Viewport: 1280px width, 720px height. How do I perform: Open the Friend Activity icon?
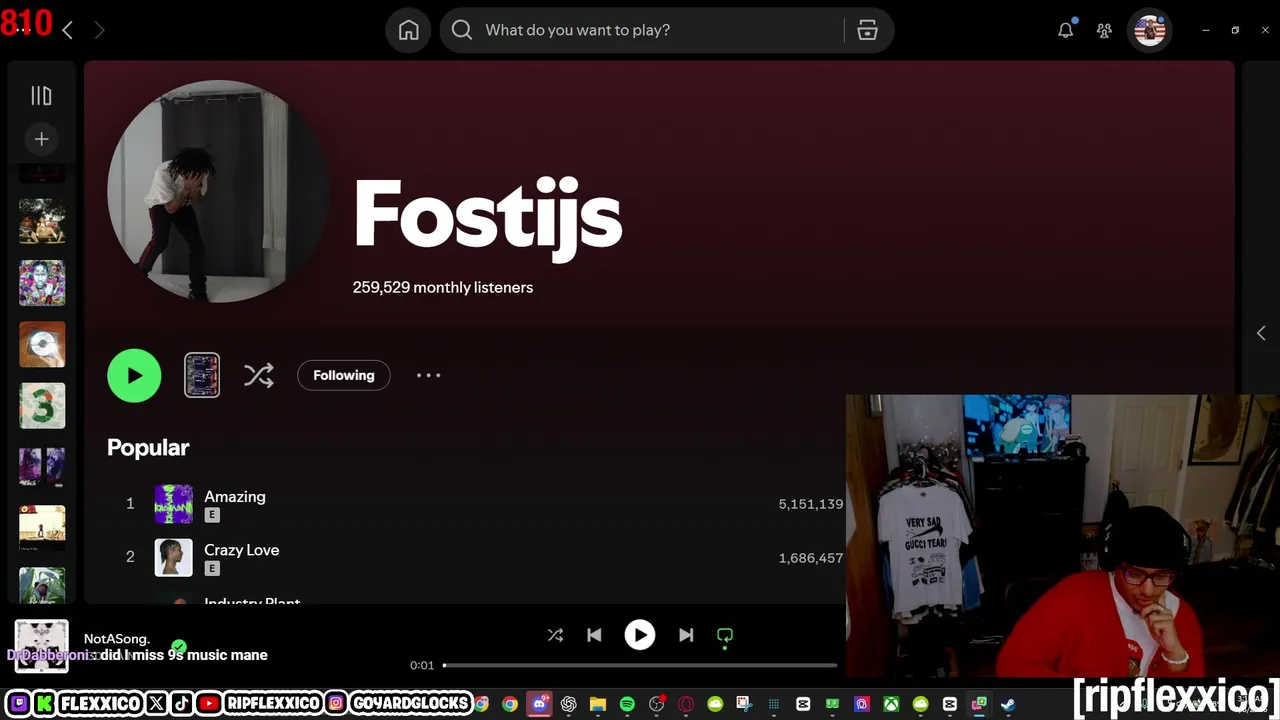click(1104, 30)
